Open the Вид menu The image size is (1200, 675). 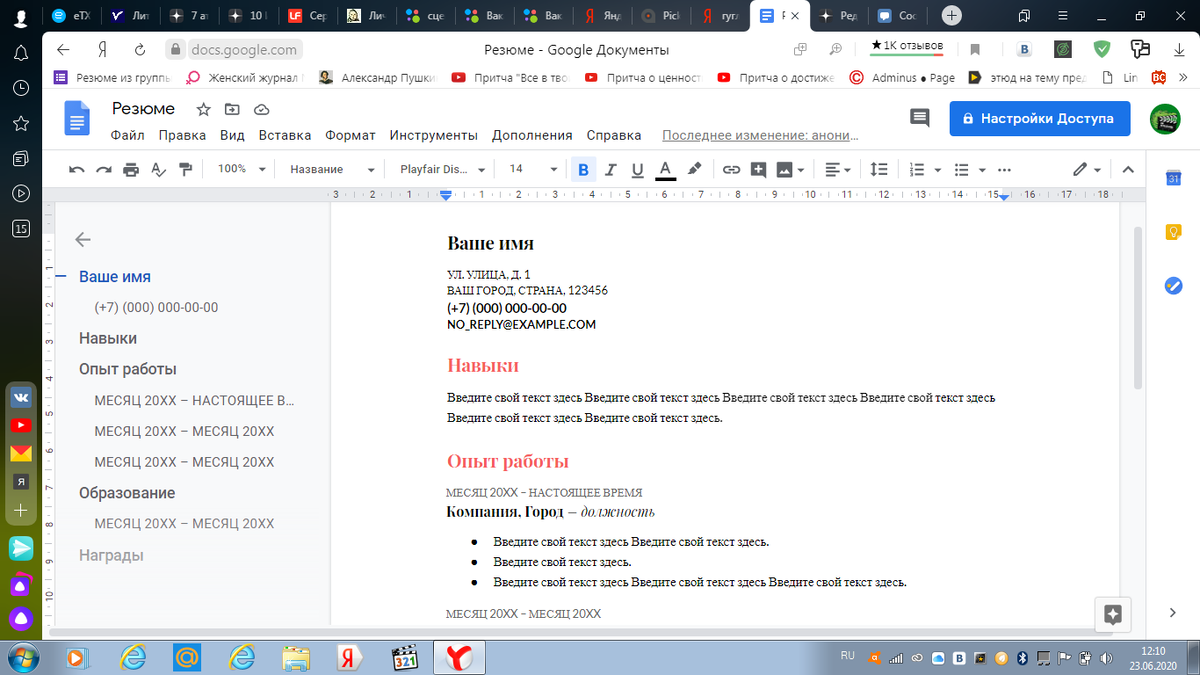(x=232, y=135)
